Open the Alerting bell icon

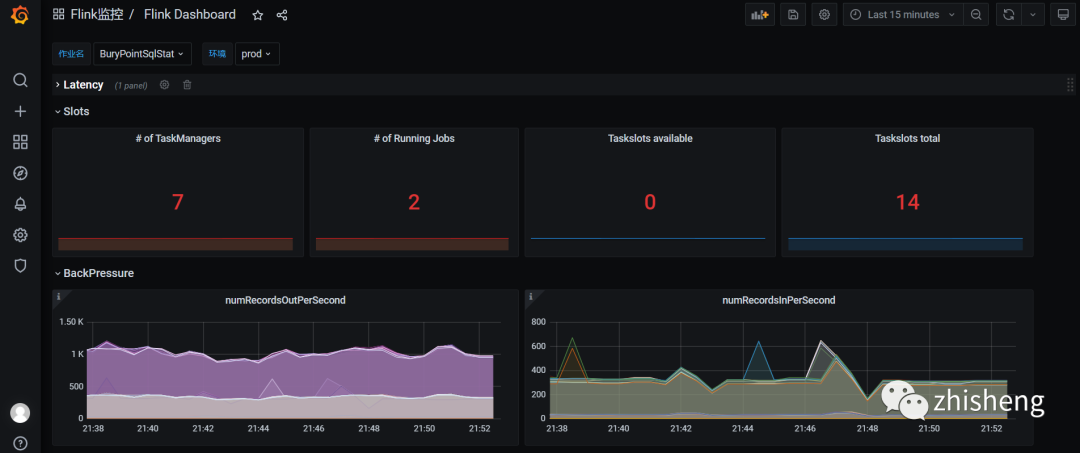coord(21,204)
